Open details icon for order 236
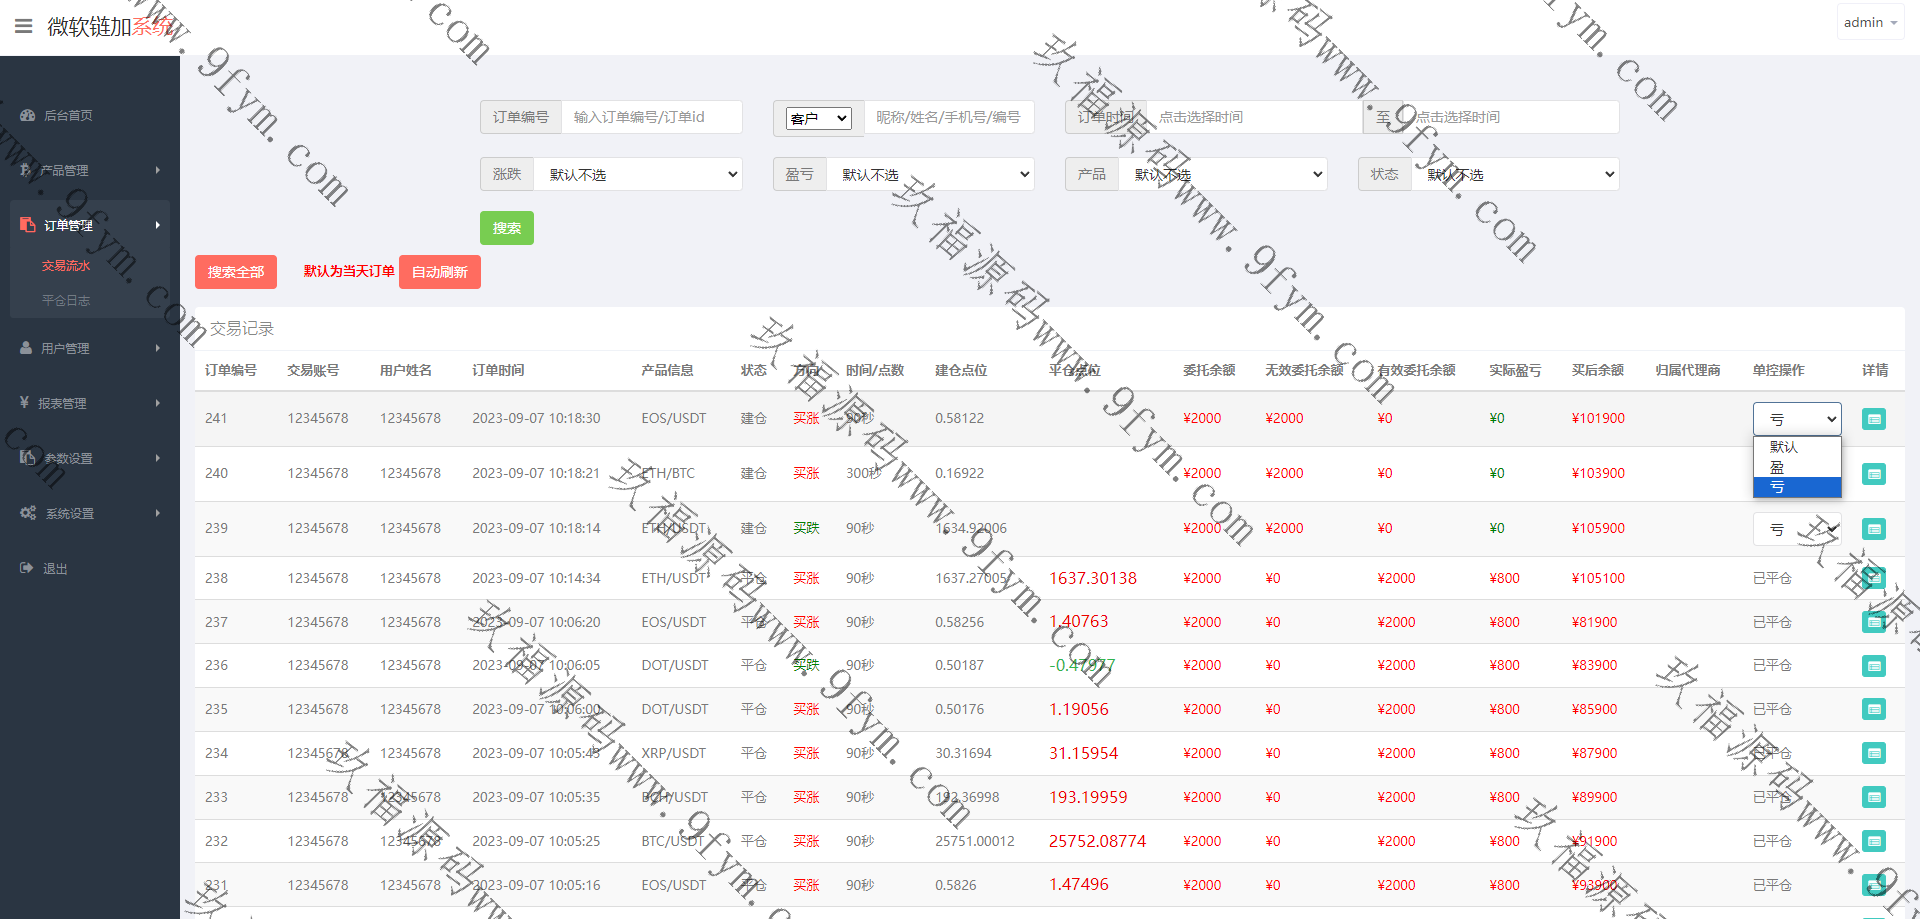1920x919 pixels. pos(1873,666)
